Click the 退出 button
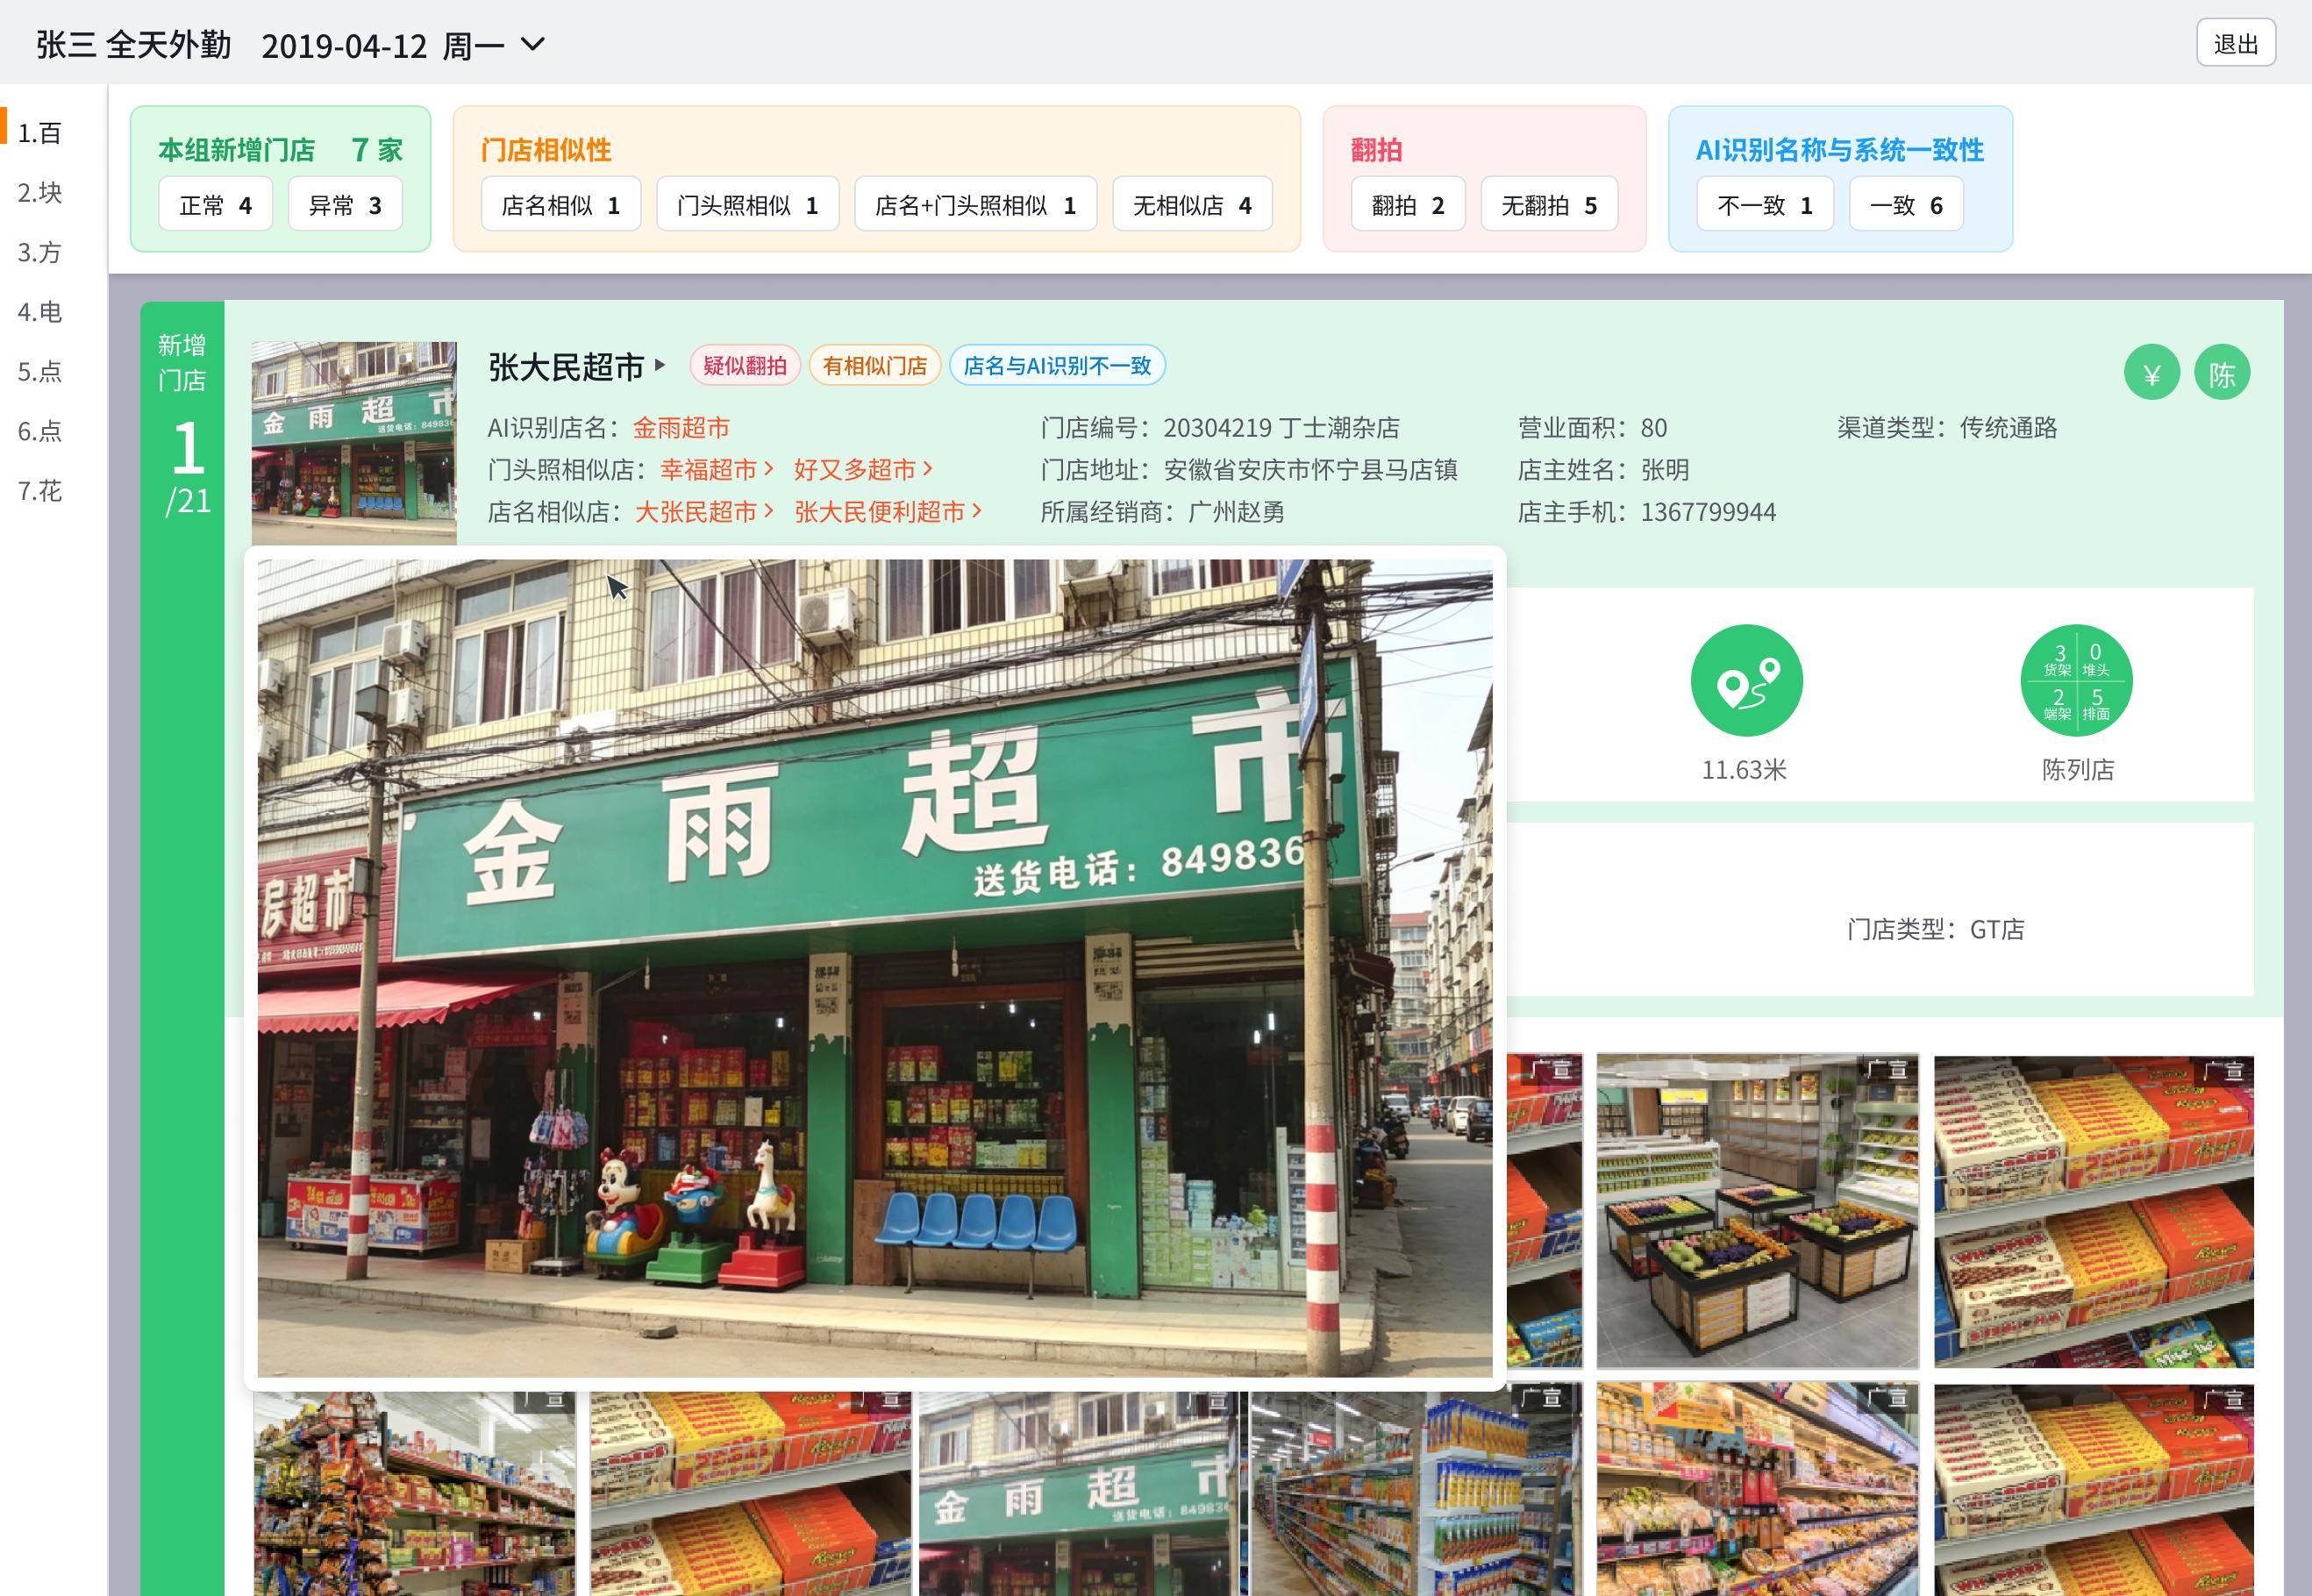Screen dimensions: 2312x1596 [2236, 43]
